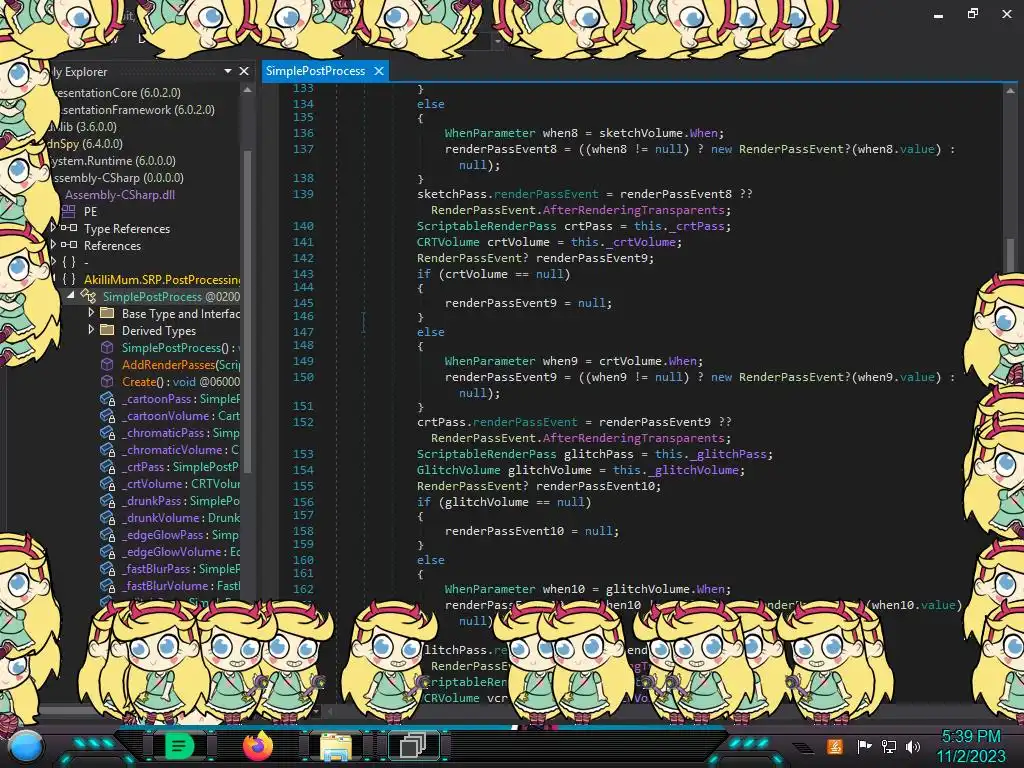
Task: Click the SimplePostProcess class icon
Action: coord(88,296)
